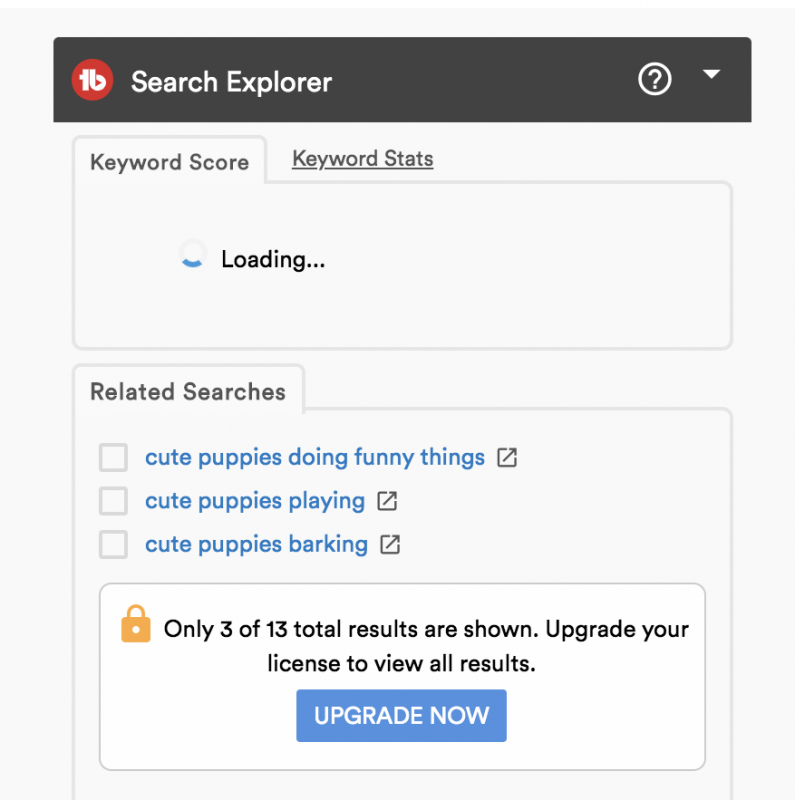Image resolution: width=795 pixels, height=800 pixels.
Task: Click the loading spinner icon
Action: tap(191, 256)
